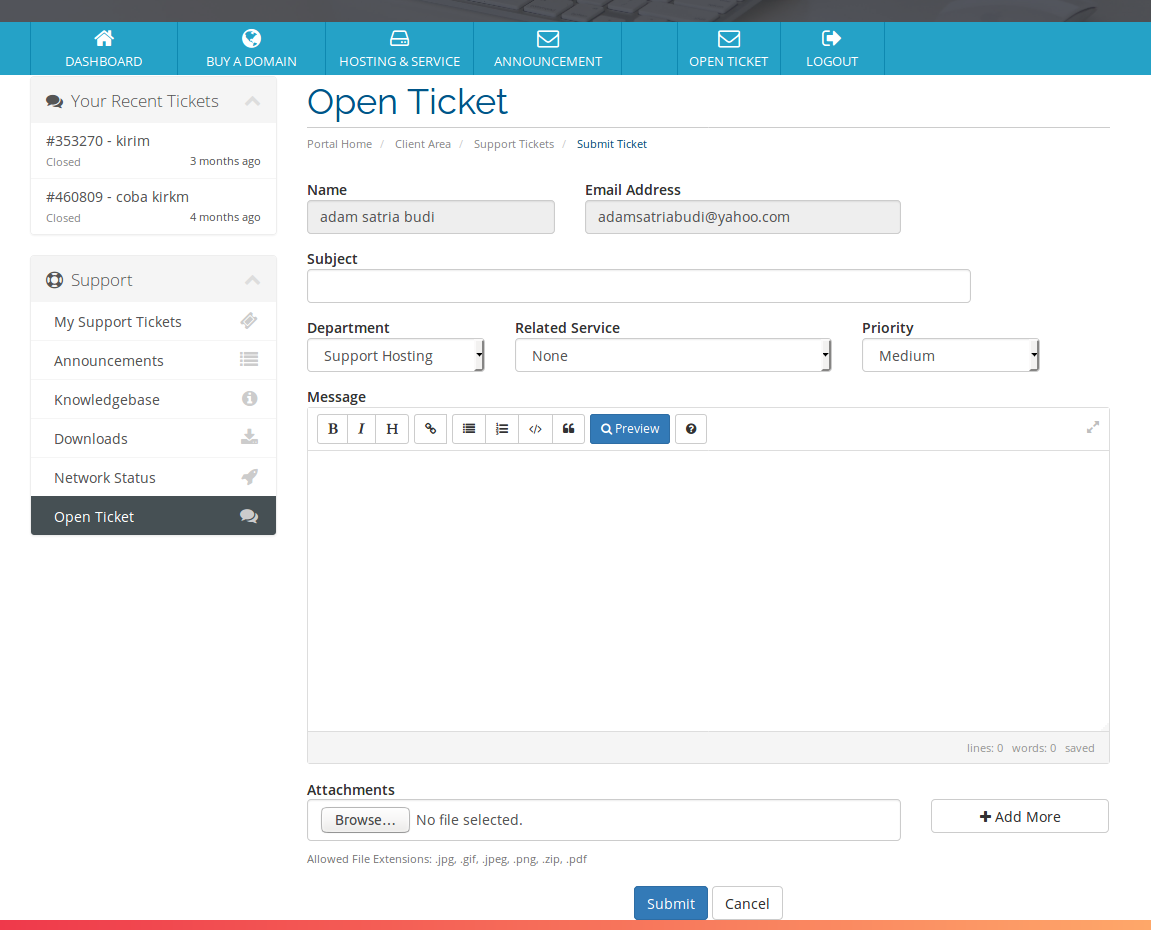Click the Subject input field
The image size is (1151, 930).
click(x=638, y=286)
